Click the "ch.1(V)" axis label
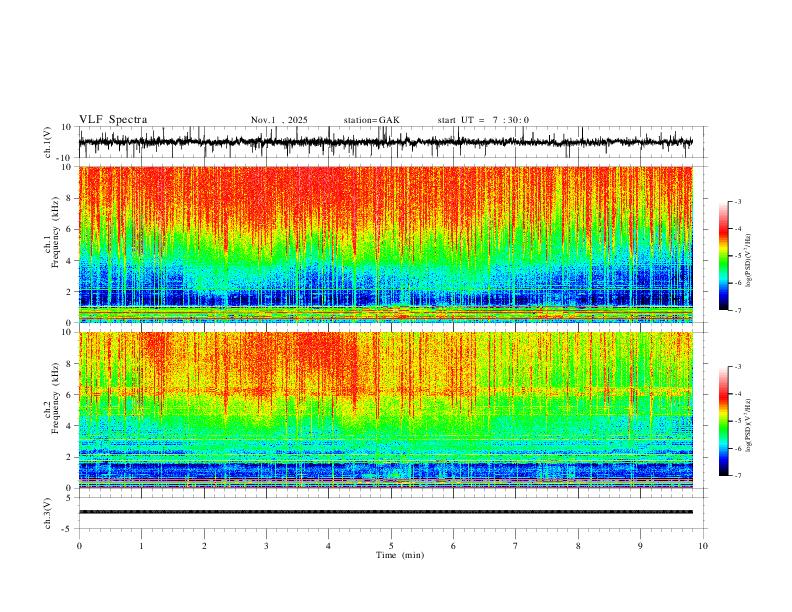Viewport: 792px width, 612px height. pos(48,142)
